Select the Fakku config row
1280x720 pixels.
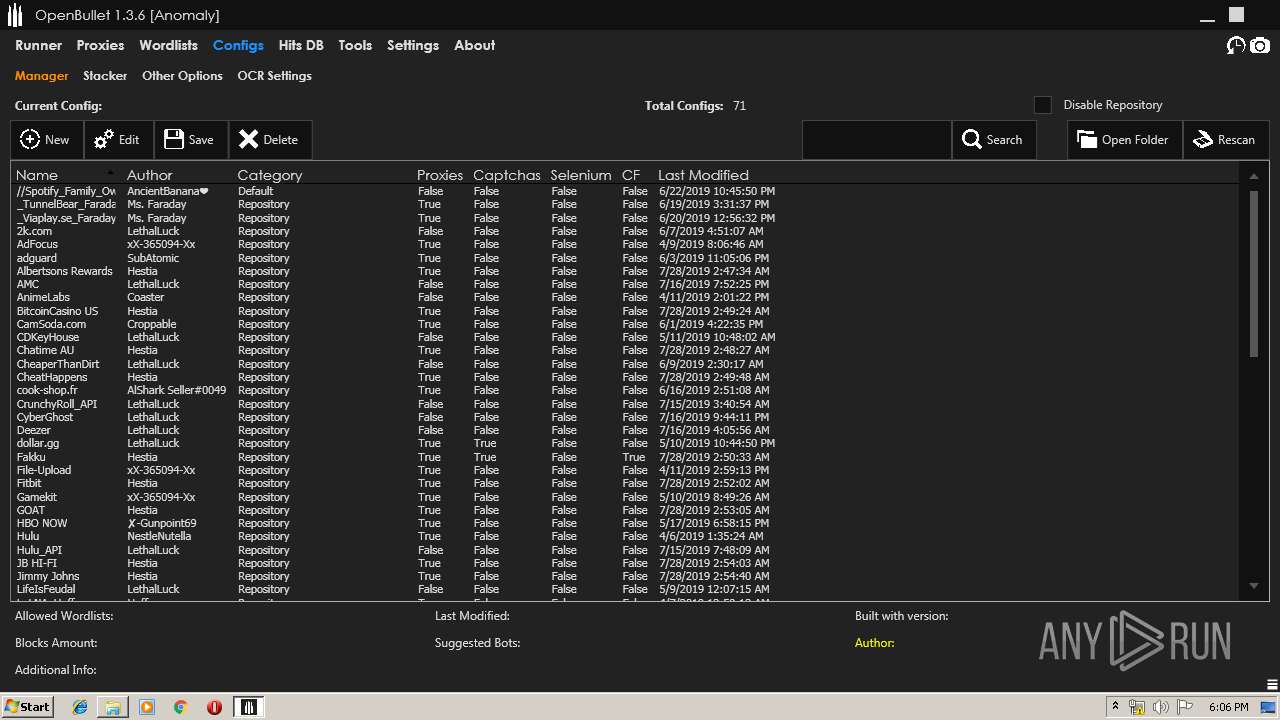[x=625, y=457]
